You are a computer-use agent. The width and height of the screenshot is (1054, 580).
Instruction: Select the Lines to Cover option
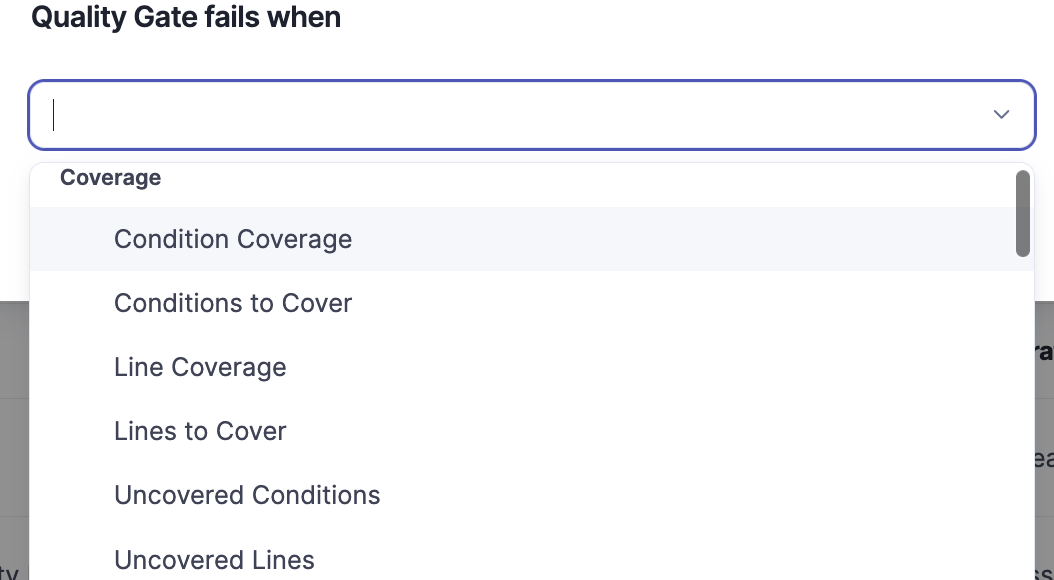click(200, 431)
